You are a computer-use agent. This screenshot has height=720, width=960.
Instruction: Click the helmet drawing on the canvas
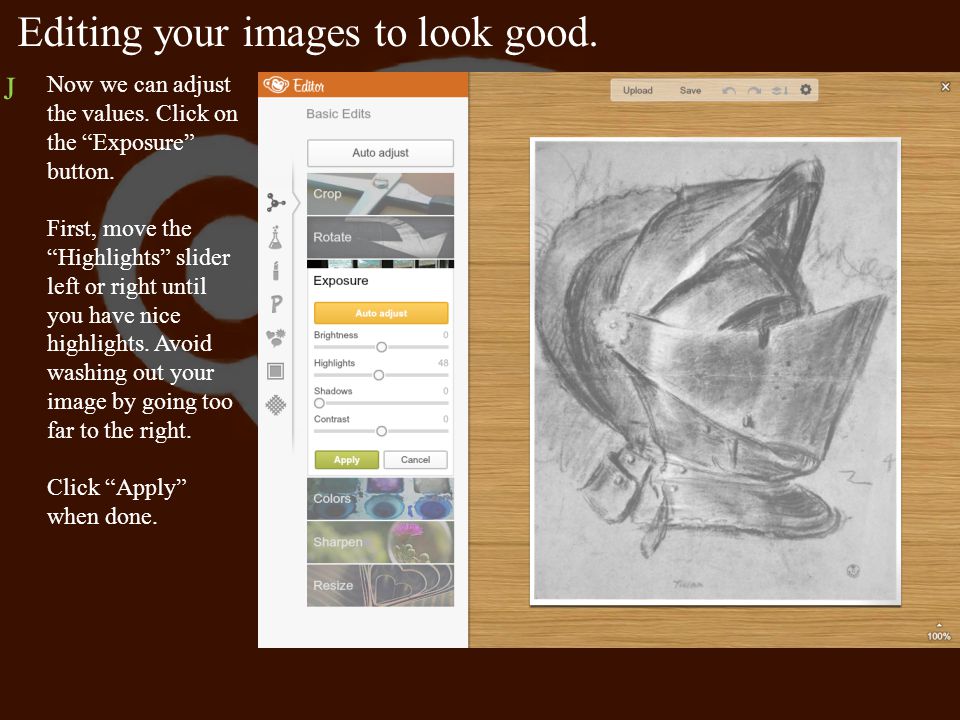715,371
